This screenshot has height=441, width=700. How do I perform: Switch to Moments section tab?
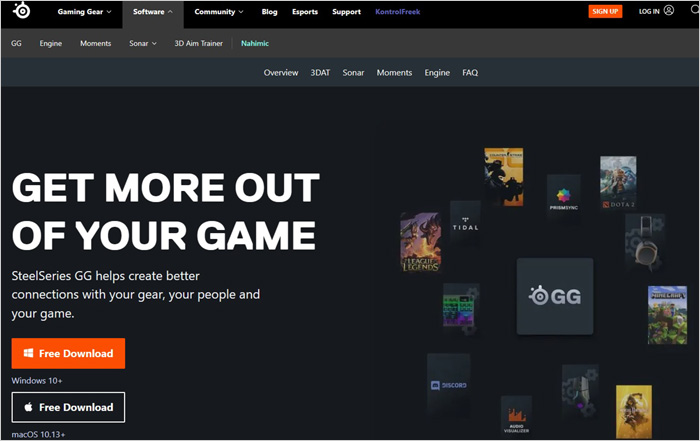[394, 72]
